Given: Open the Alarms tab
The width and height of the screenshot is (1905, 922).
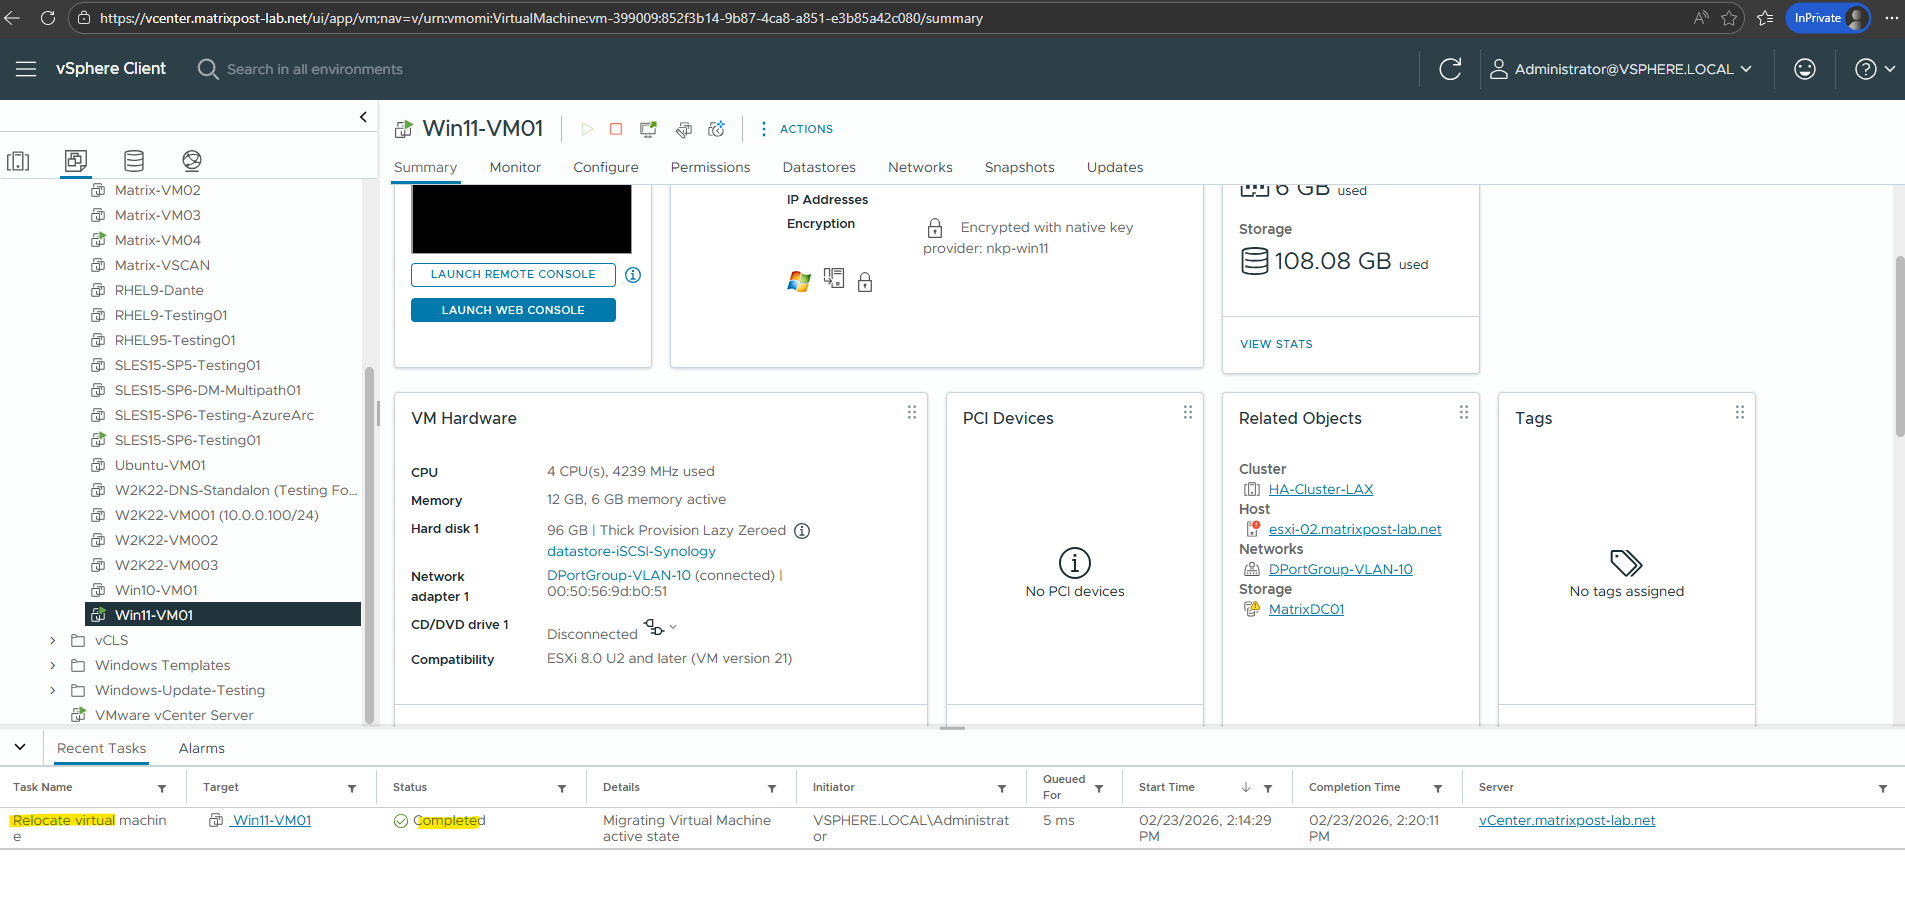Looking at the screenshot, I should [x=201, y=748].
